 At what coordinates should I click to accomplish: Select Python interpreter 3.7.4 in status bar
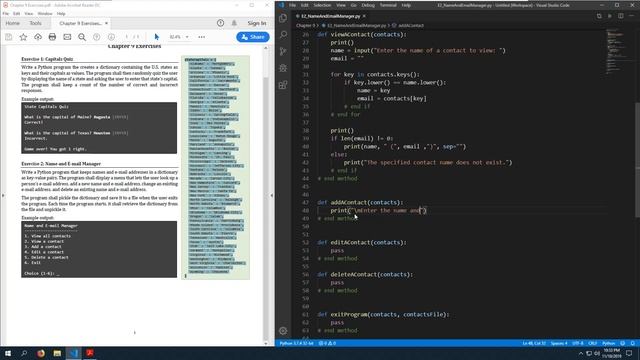[x=297, y=343]
